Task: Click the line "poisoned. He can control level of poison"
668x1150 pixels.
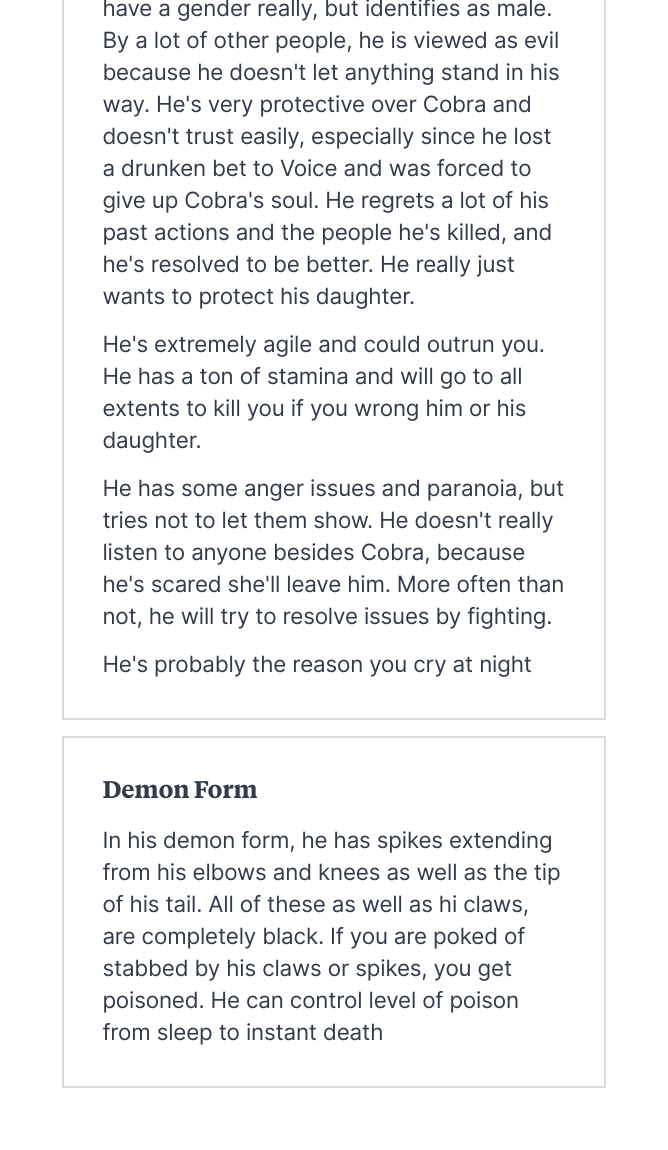Action: point(310,1001)
